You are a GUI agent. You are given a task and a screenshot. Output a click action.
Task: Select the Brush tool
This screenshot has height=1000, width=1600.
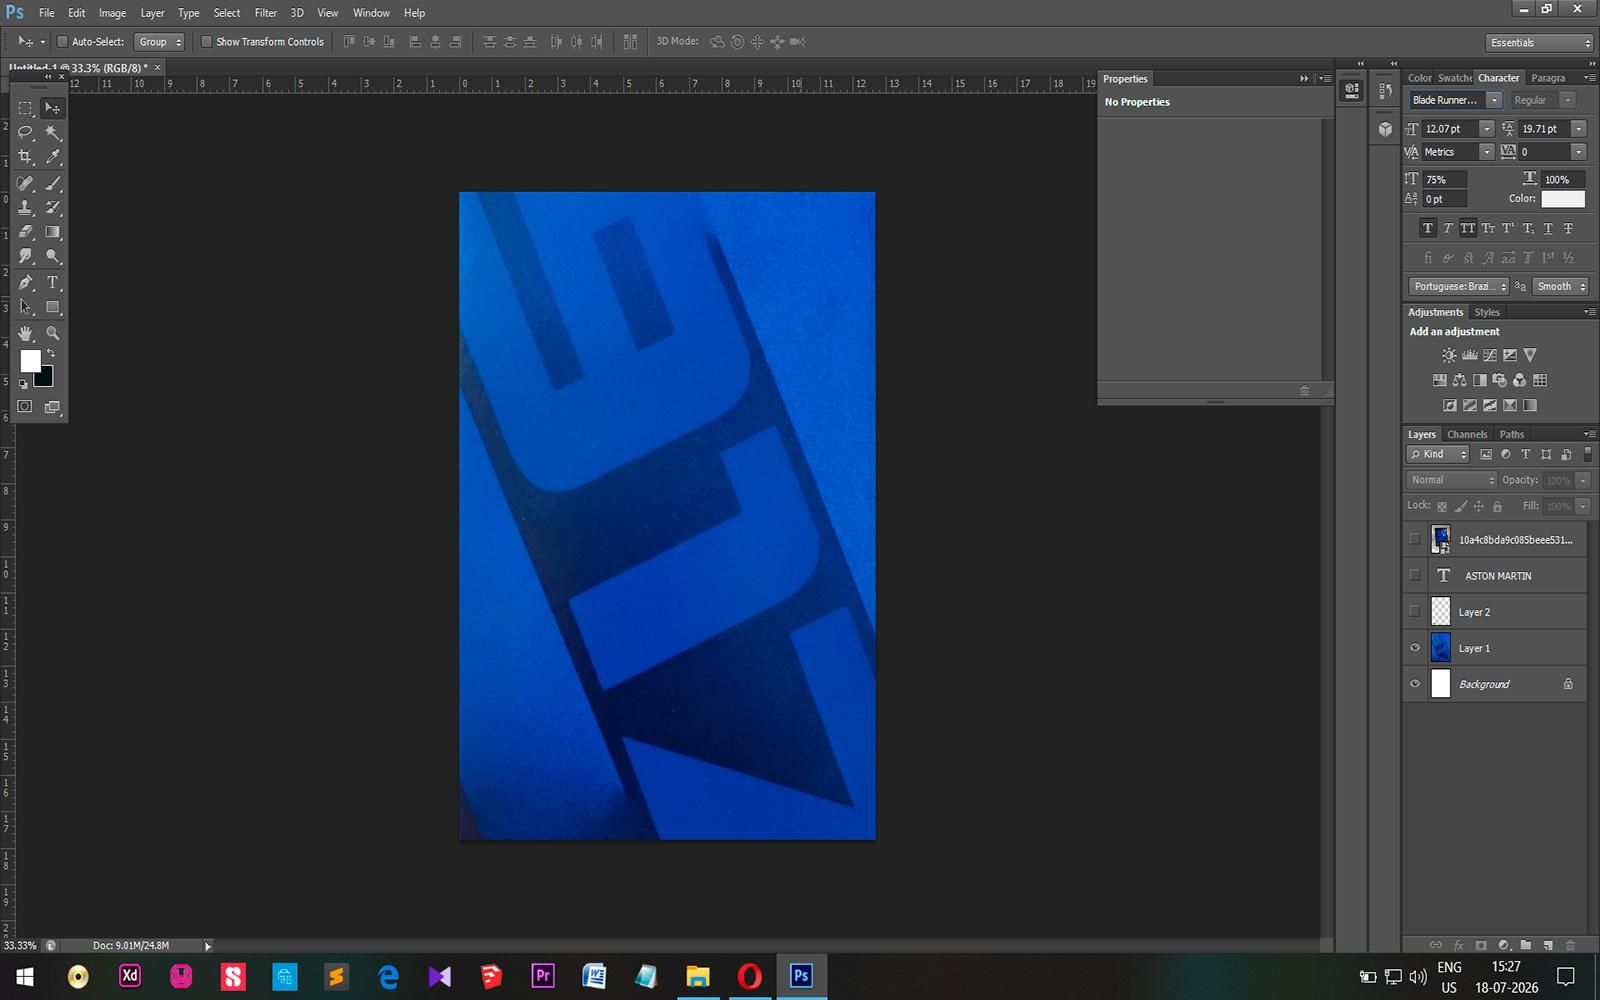coord(53,183)
